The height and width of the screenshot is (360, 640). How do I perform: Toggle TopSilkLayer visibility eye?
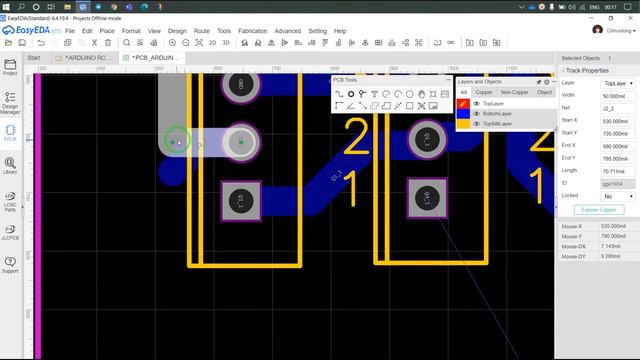[476, 123]
